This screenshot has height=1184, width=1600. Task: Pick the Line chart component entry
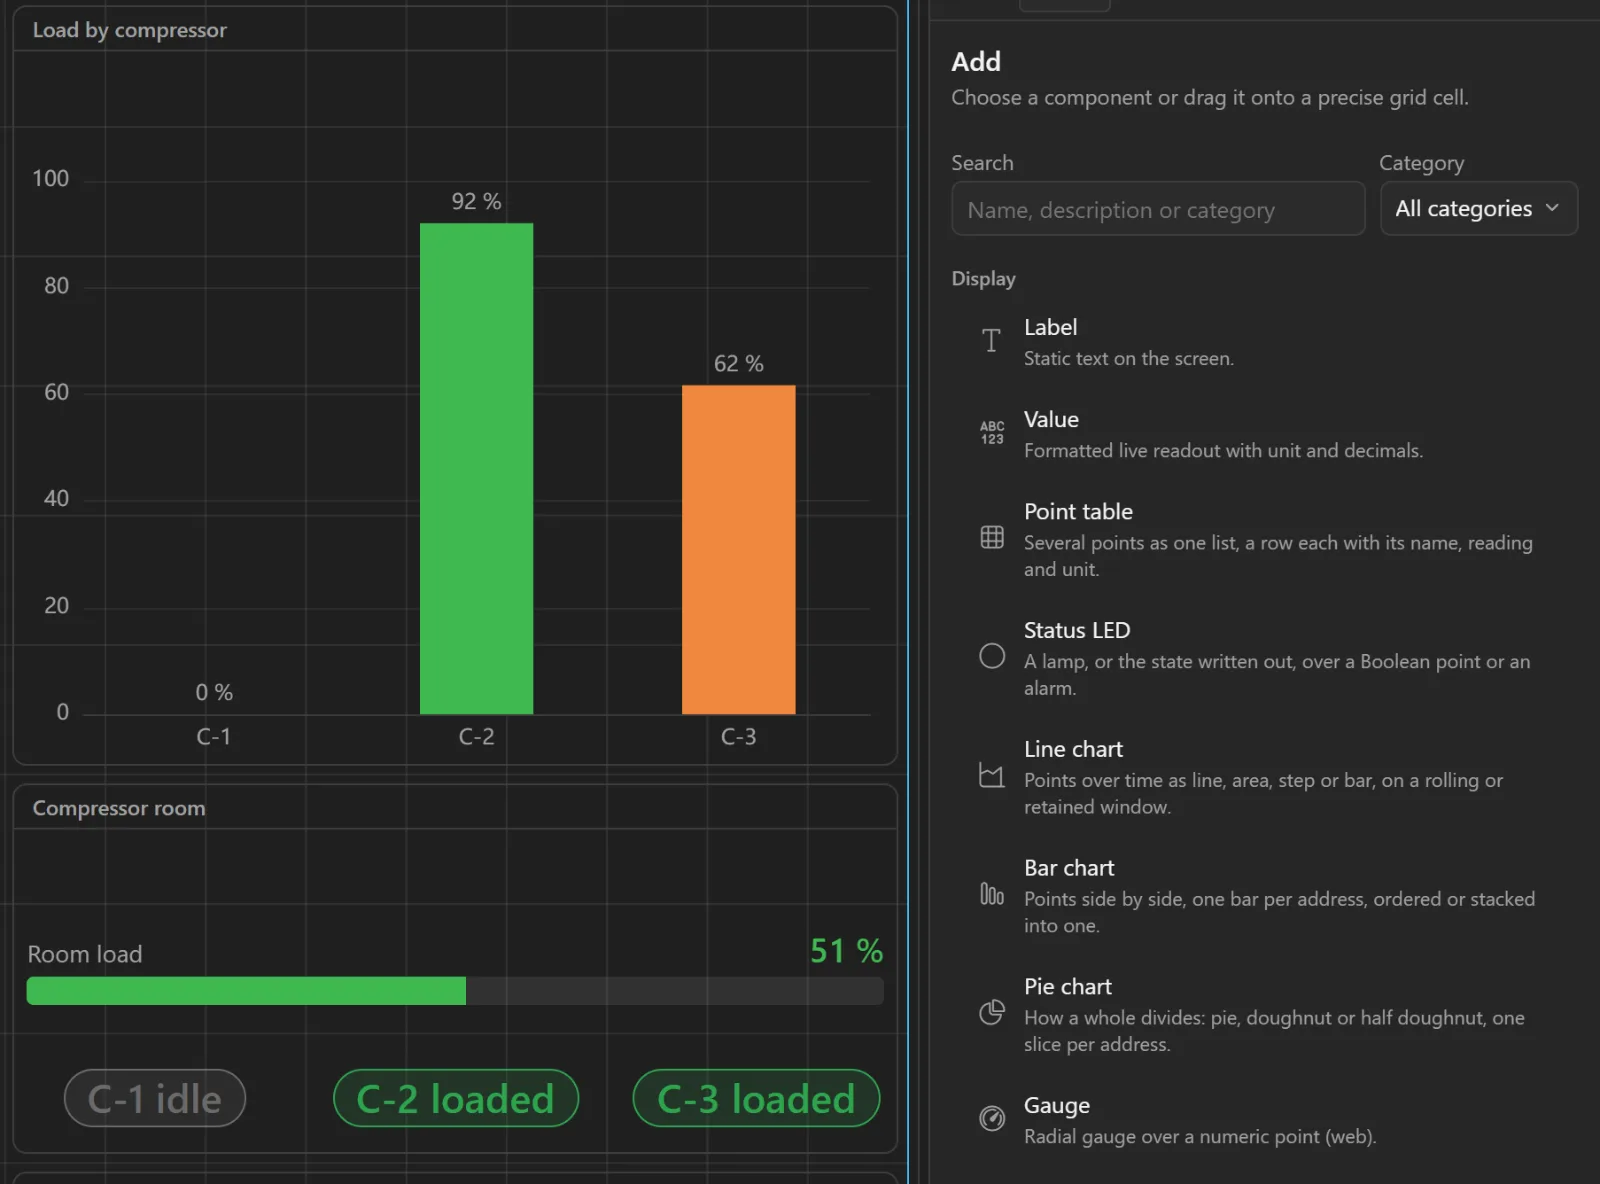(x=1264, y=777)
